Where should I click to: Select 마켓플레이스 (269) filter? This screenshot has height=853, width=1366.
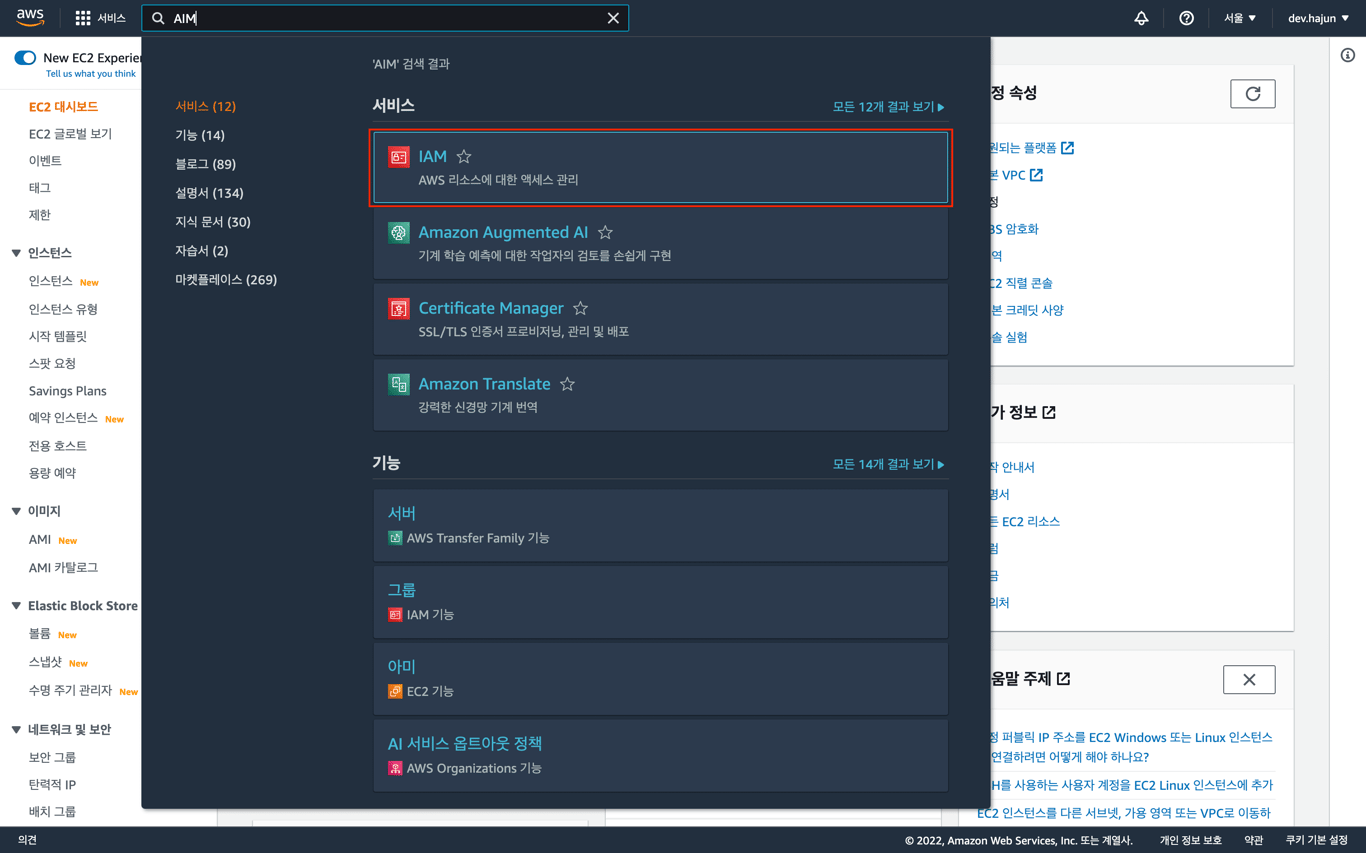226,280
